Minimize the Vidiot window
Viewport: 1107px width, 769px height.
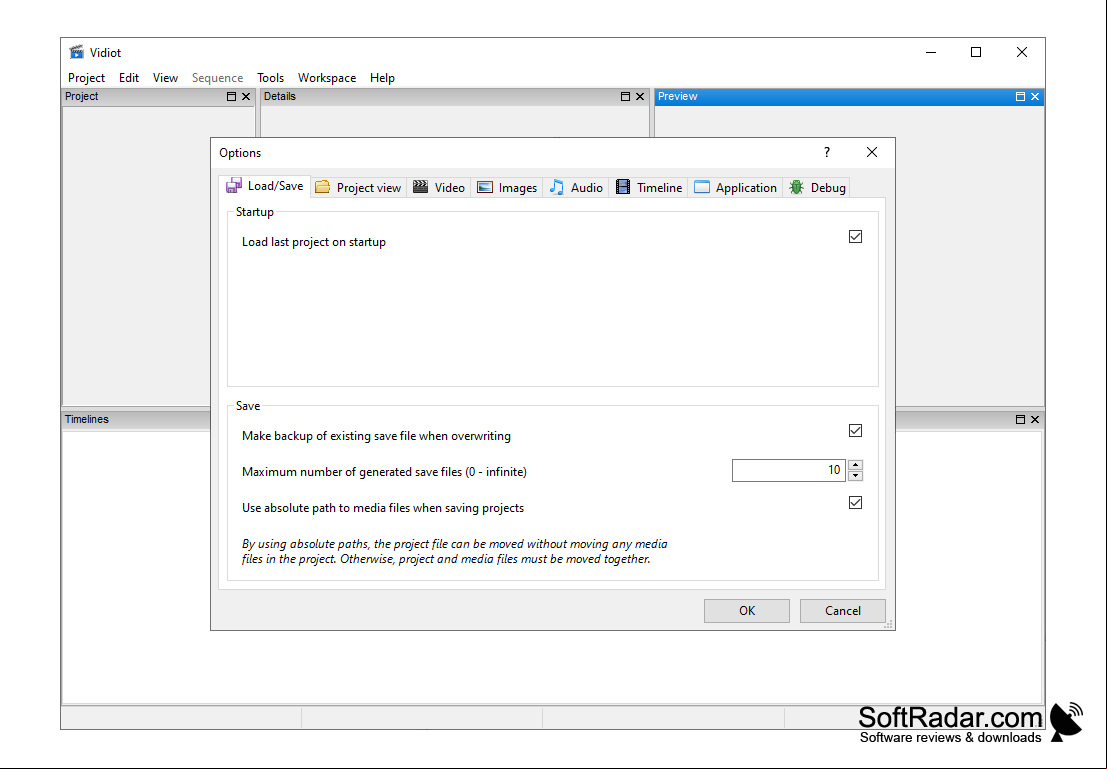pos(931,52)
